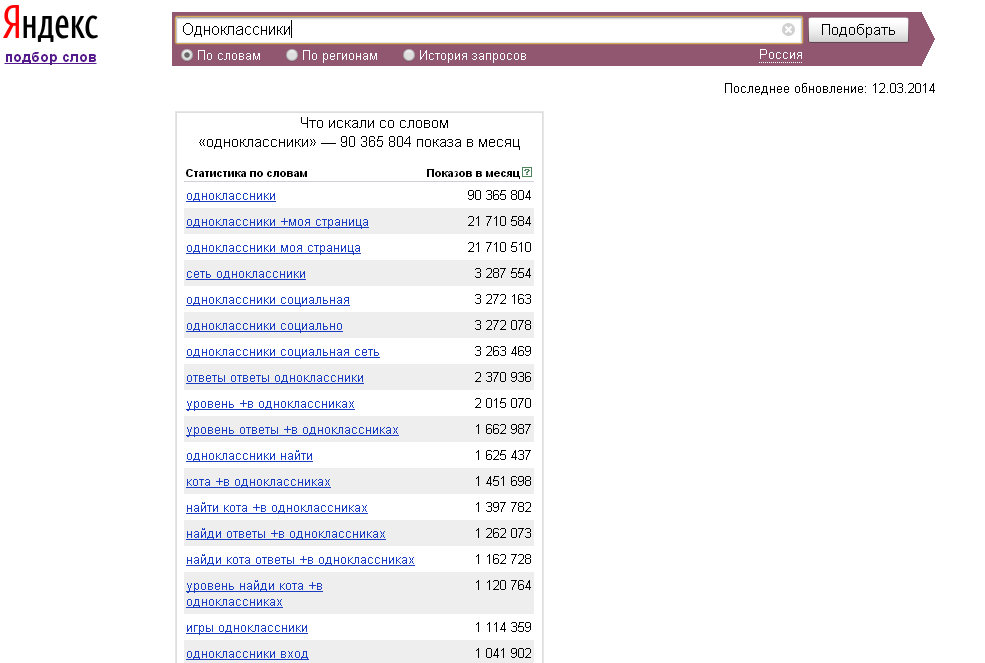Screen dimensions: 985x663
Task: Open одноклассники +моя страница link
Action: (277, 222)
